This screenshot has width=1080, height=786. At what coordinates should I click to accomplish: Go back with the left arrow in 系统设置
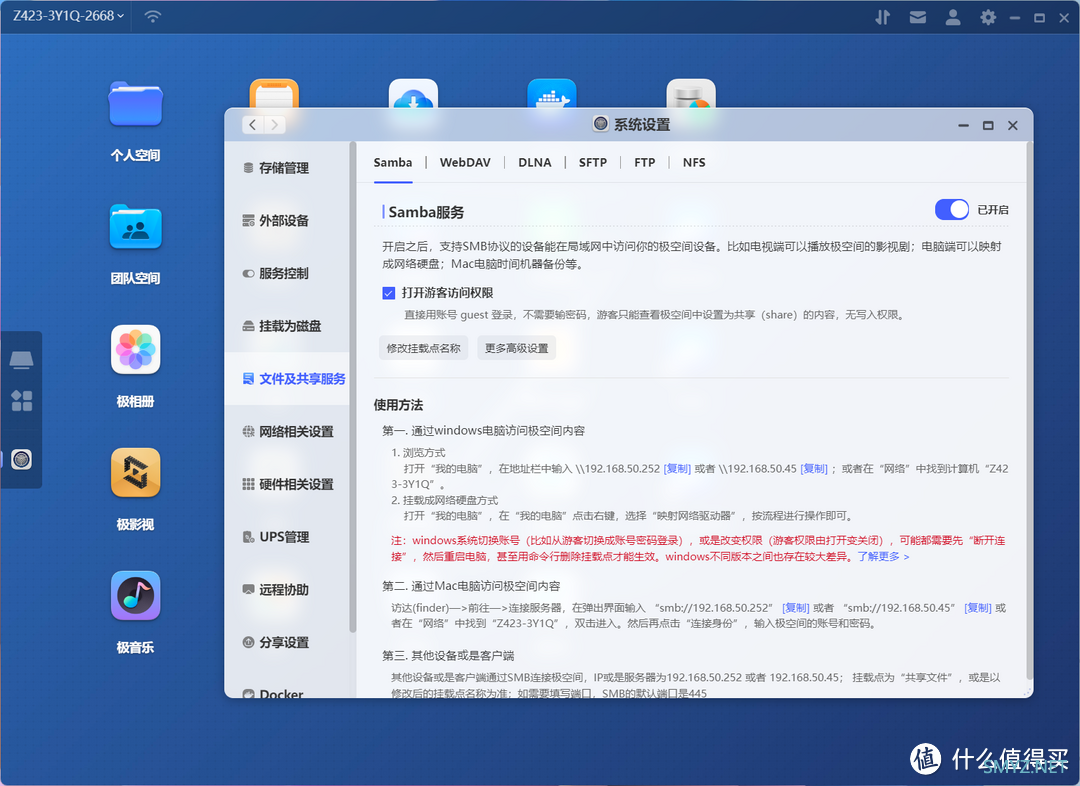pos(253,125)
